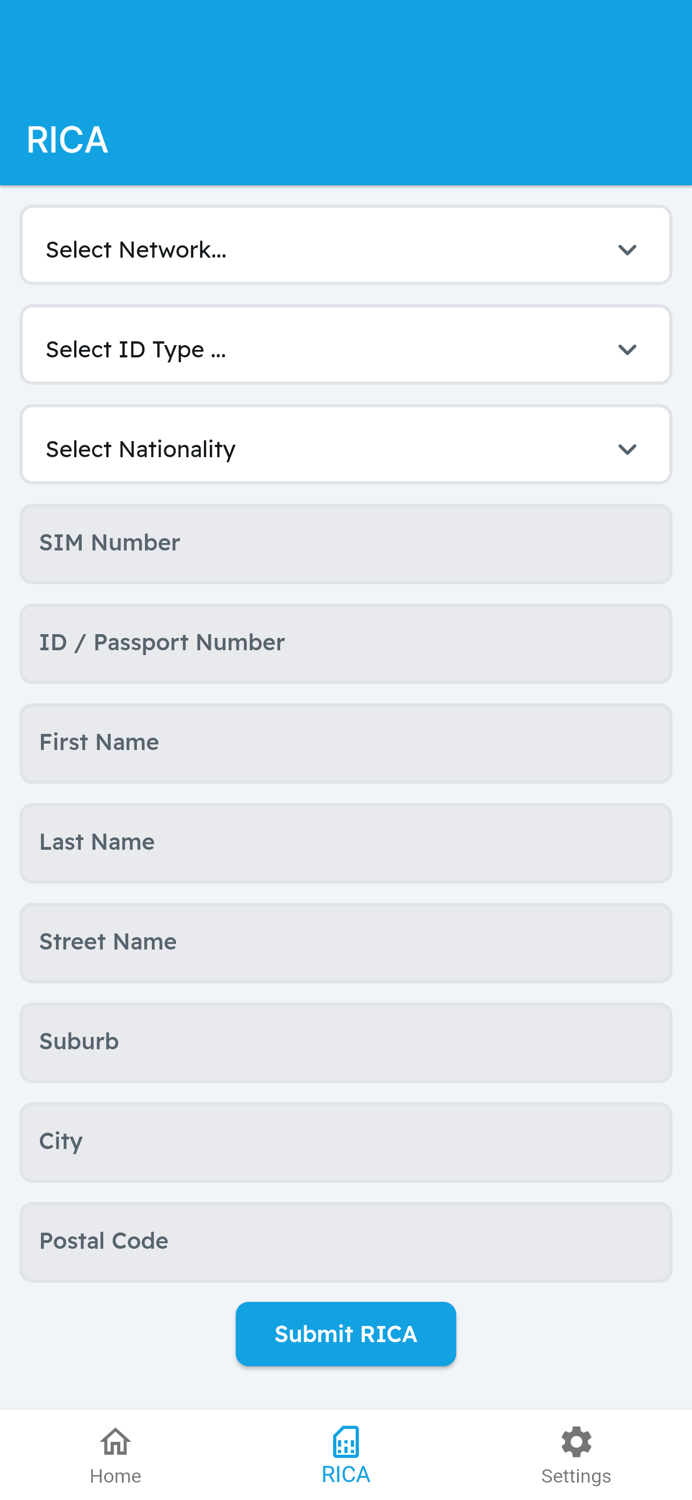692x1500 pixels.
Task: Tap the Home house icon
Action: (115, 1441)
